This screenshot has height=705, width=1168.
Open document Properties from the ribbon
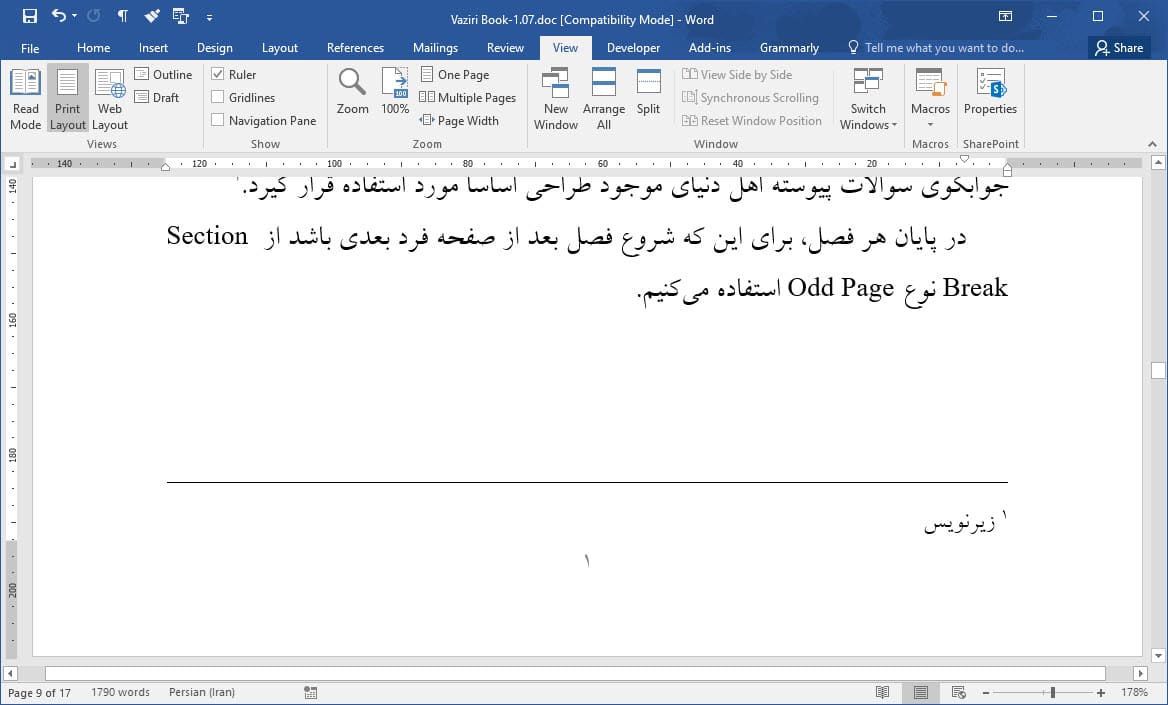(x=989, y=97)
